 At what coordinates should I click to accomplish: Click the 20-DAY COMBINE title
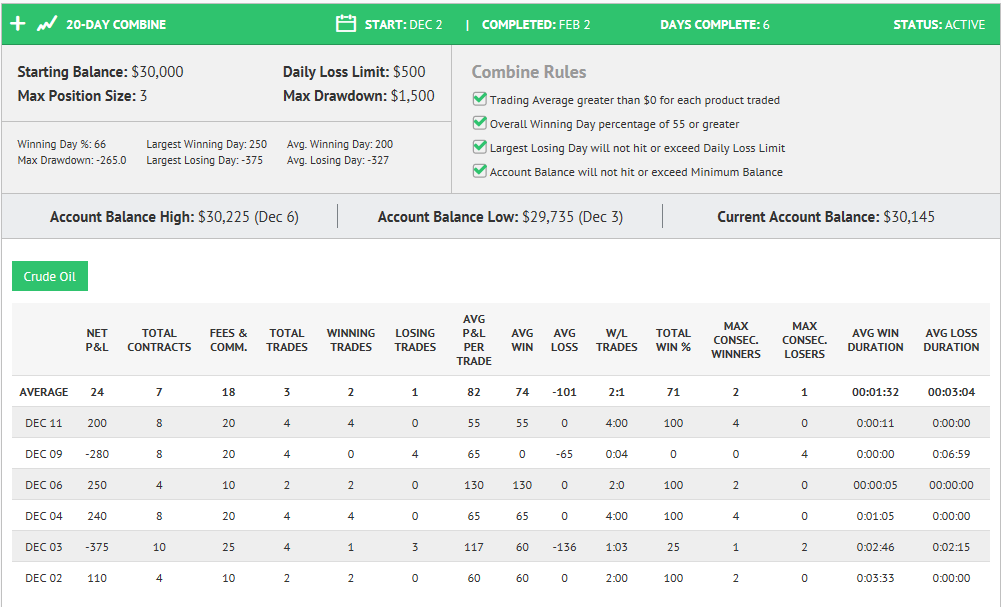(x=116, y=24)
